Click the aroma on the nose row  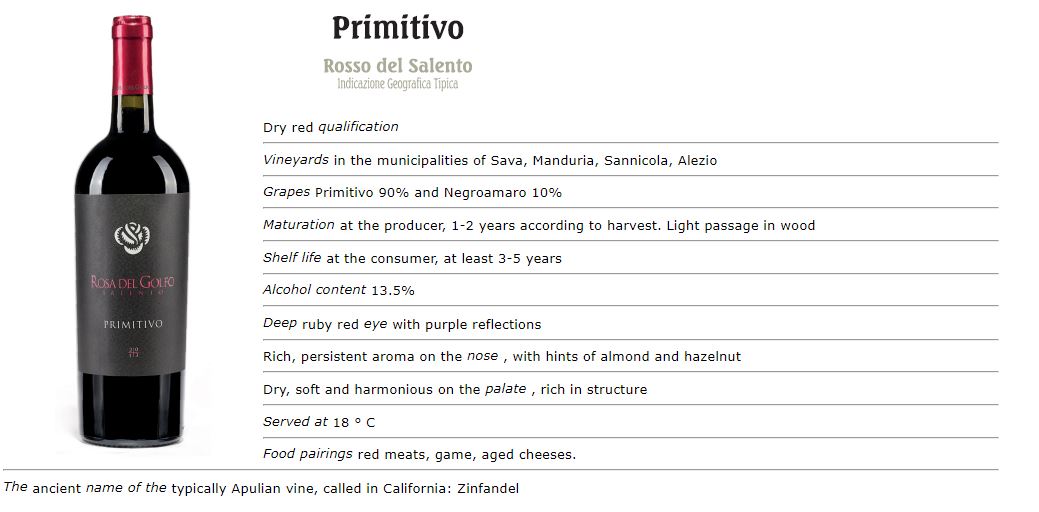pyautogui.click(x=502, y=356)
